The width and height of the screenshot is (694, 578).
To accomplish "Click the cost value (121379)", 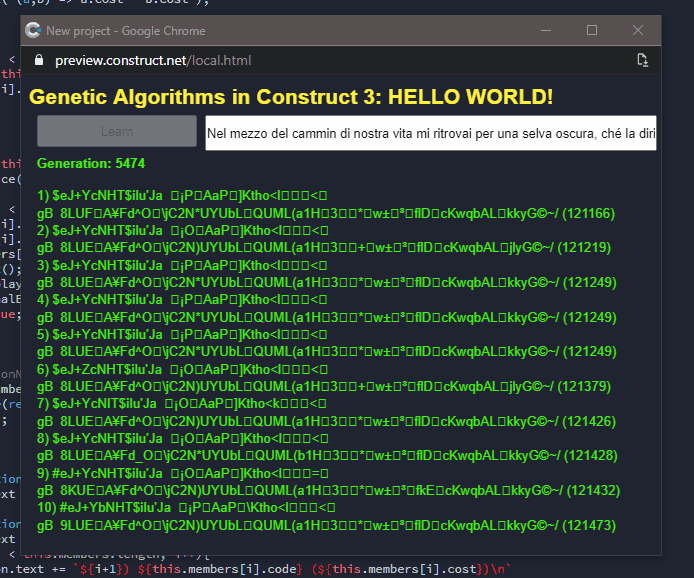I will tap(584, 386).
